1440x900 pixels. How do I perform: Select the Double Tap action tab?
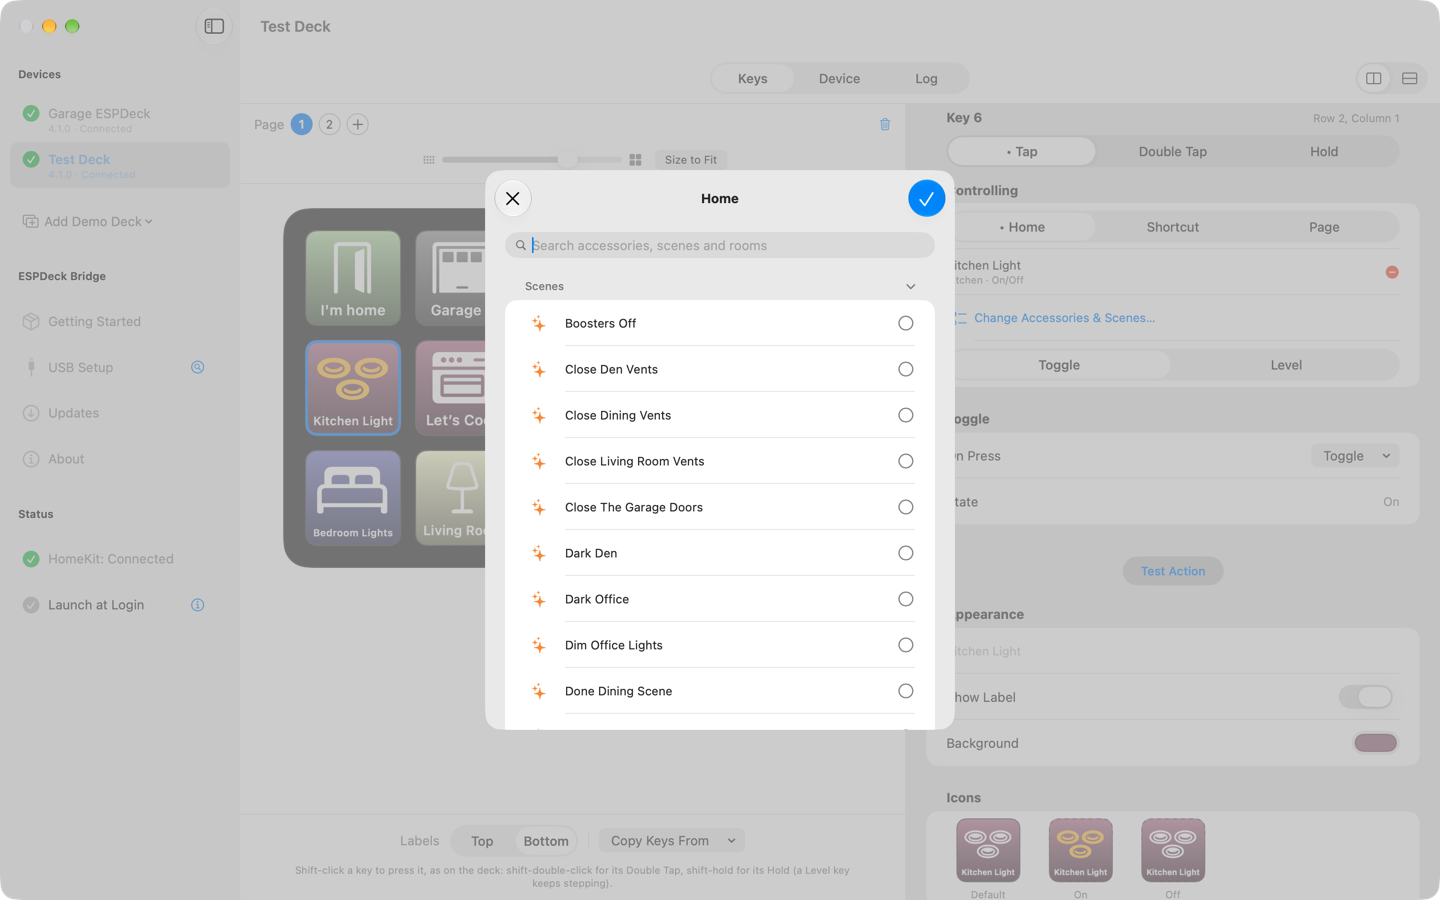point(1172,151)
